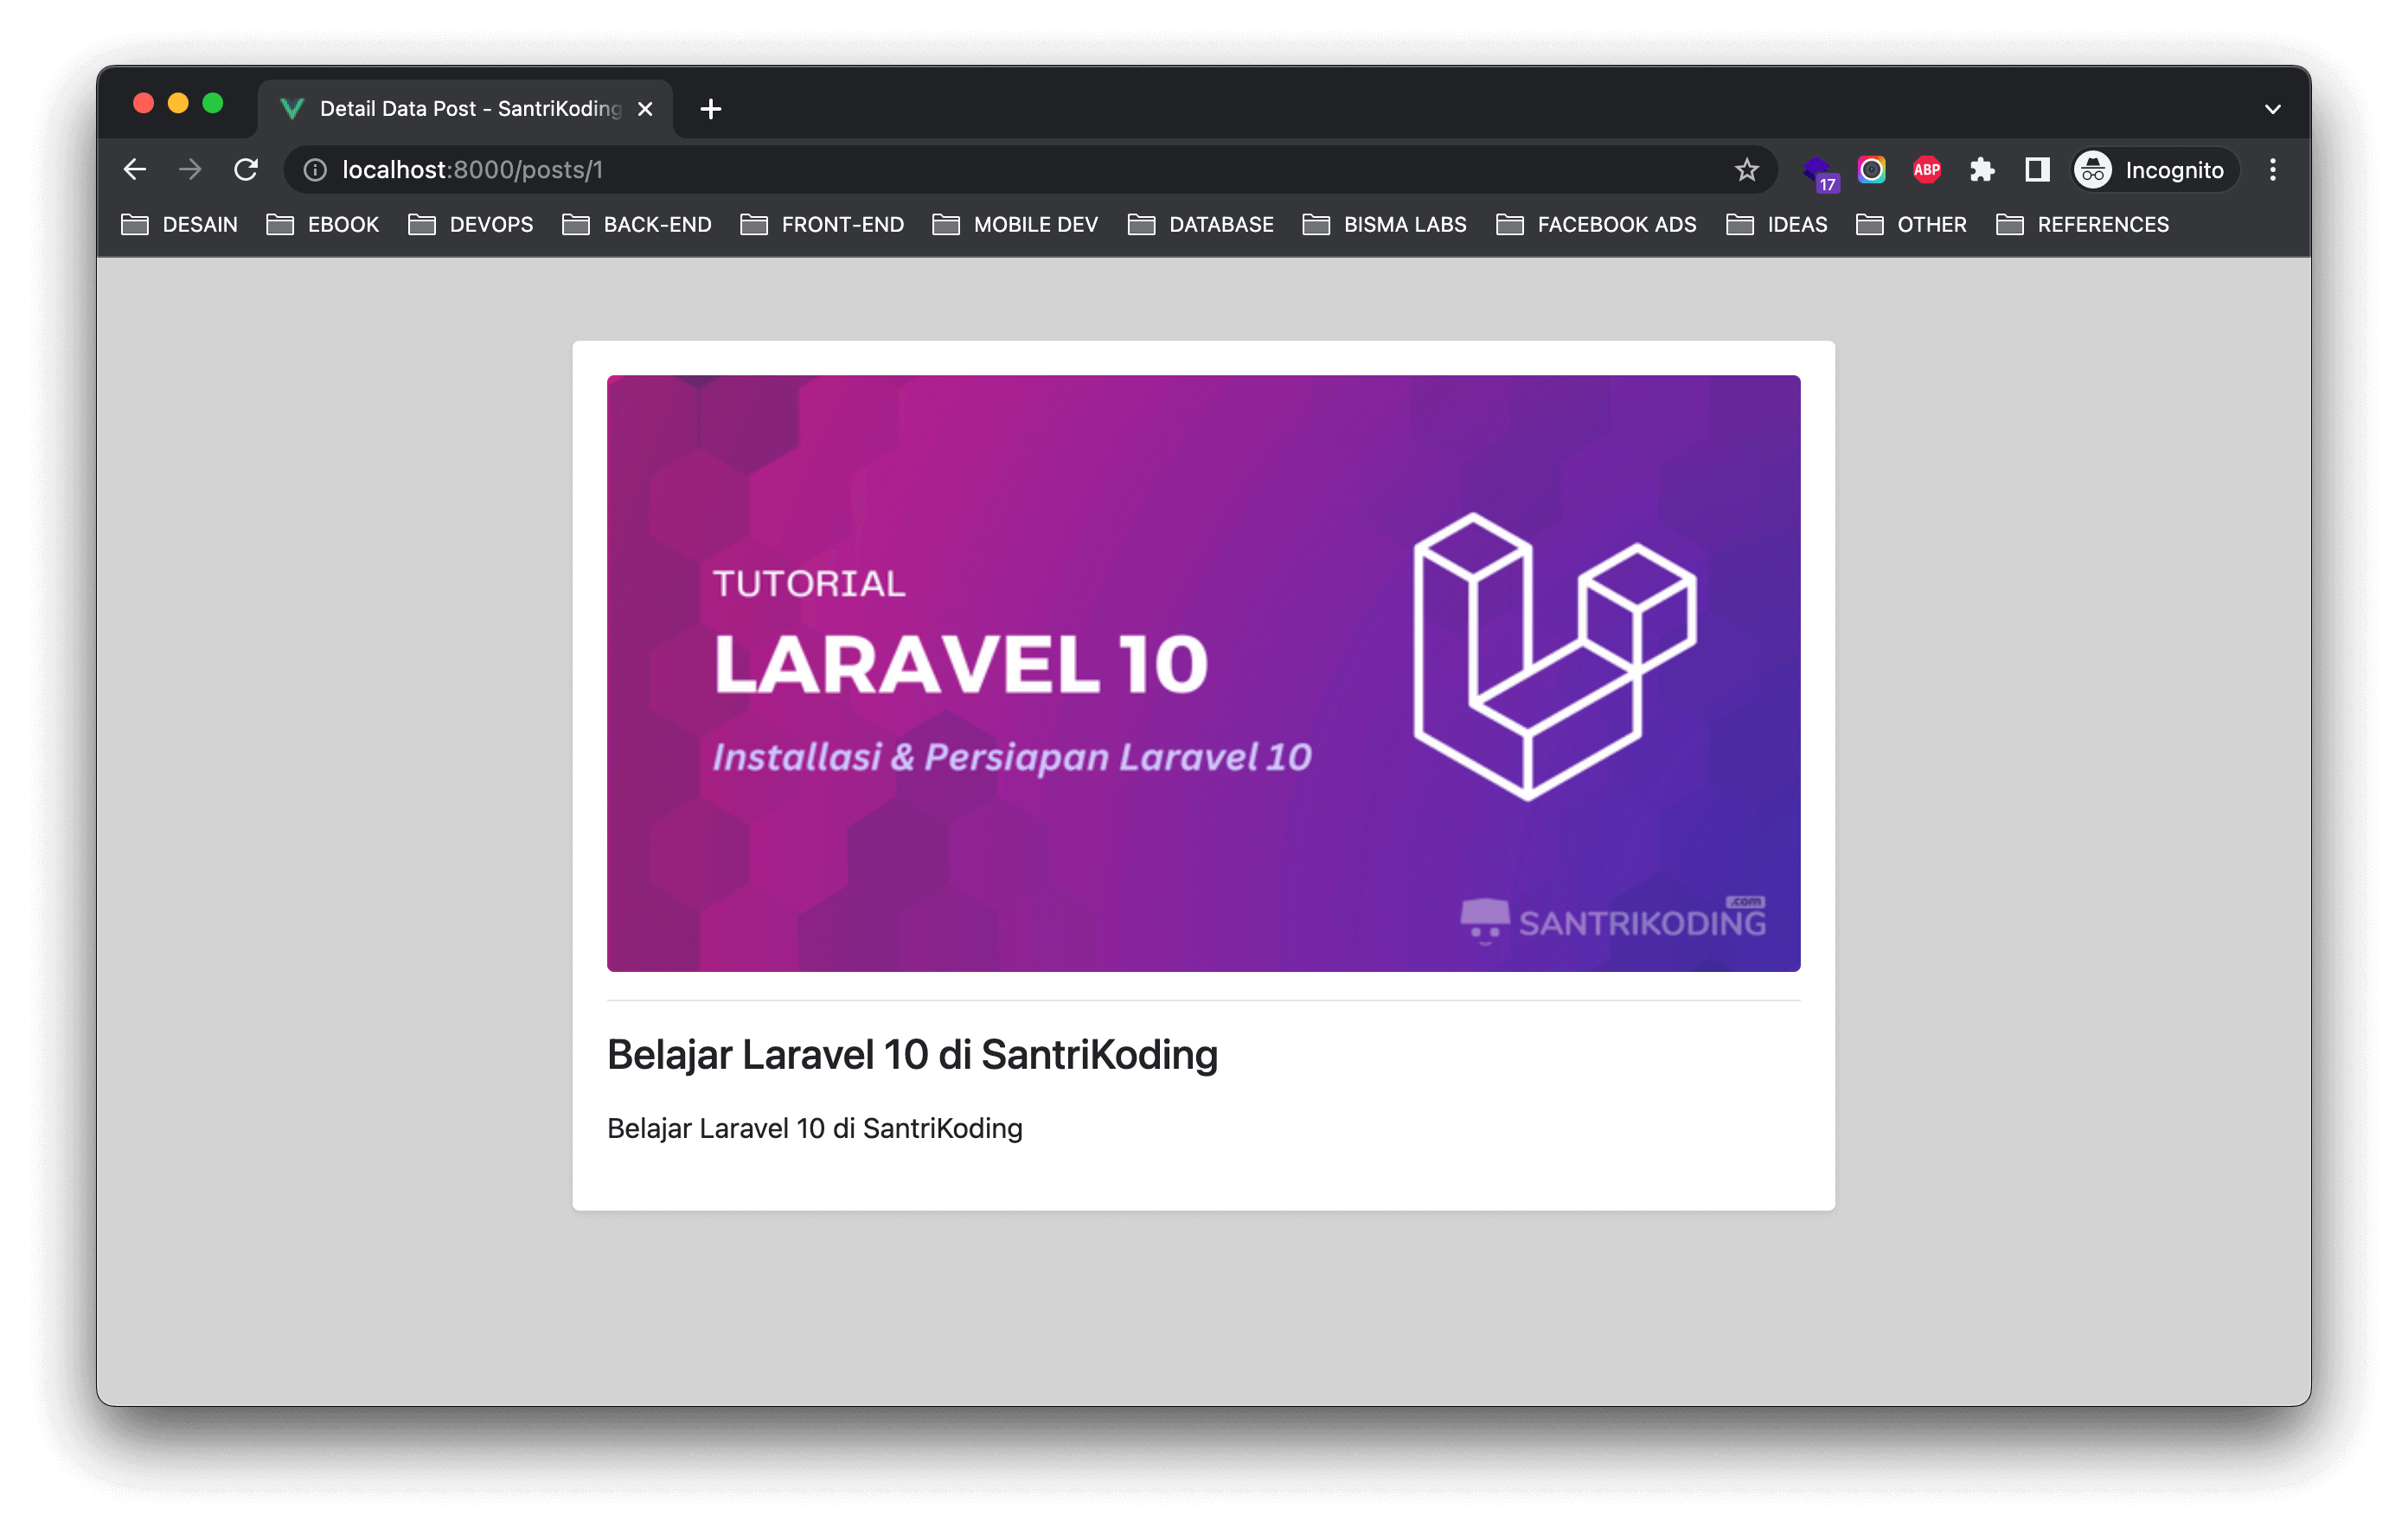Toggle the browser side panel icon
Screen dimensions: 2408x1534
coord(2037,170)
